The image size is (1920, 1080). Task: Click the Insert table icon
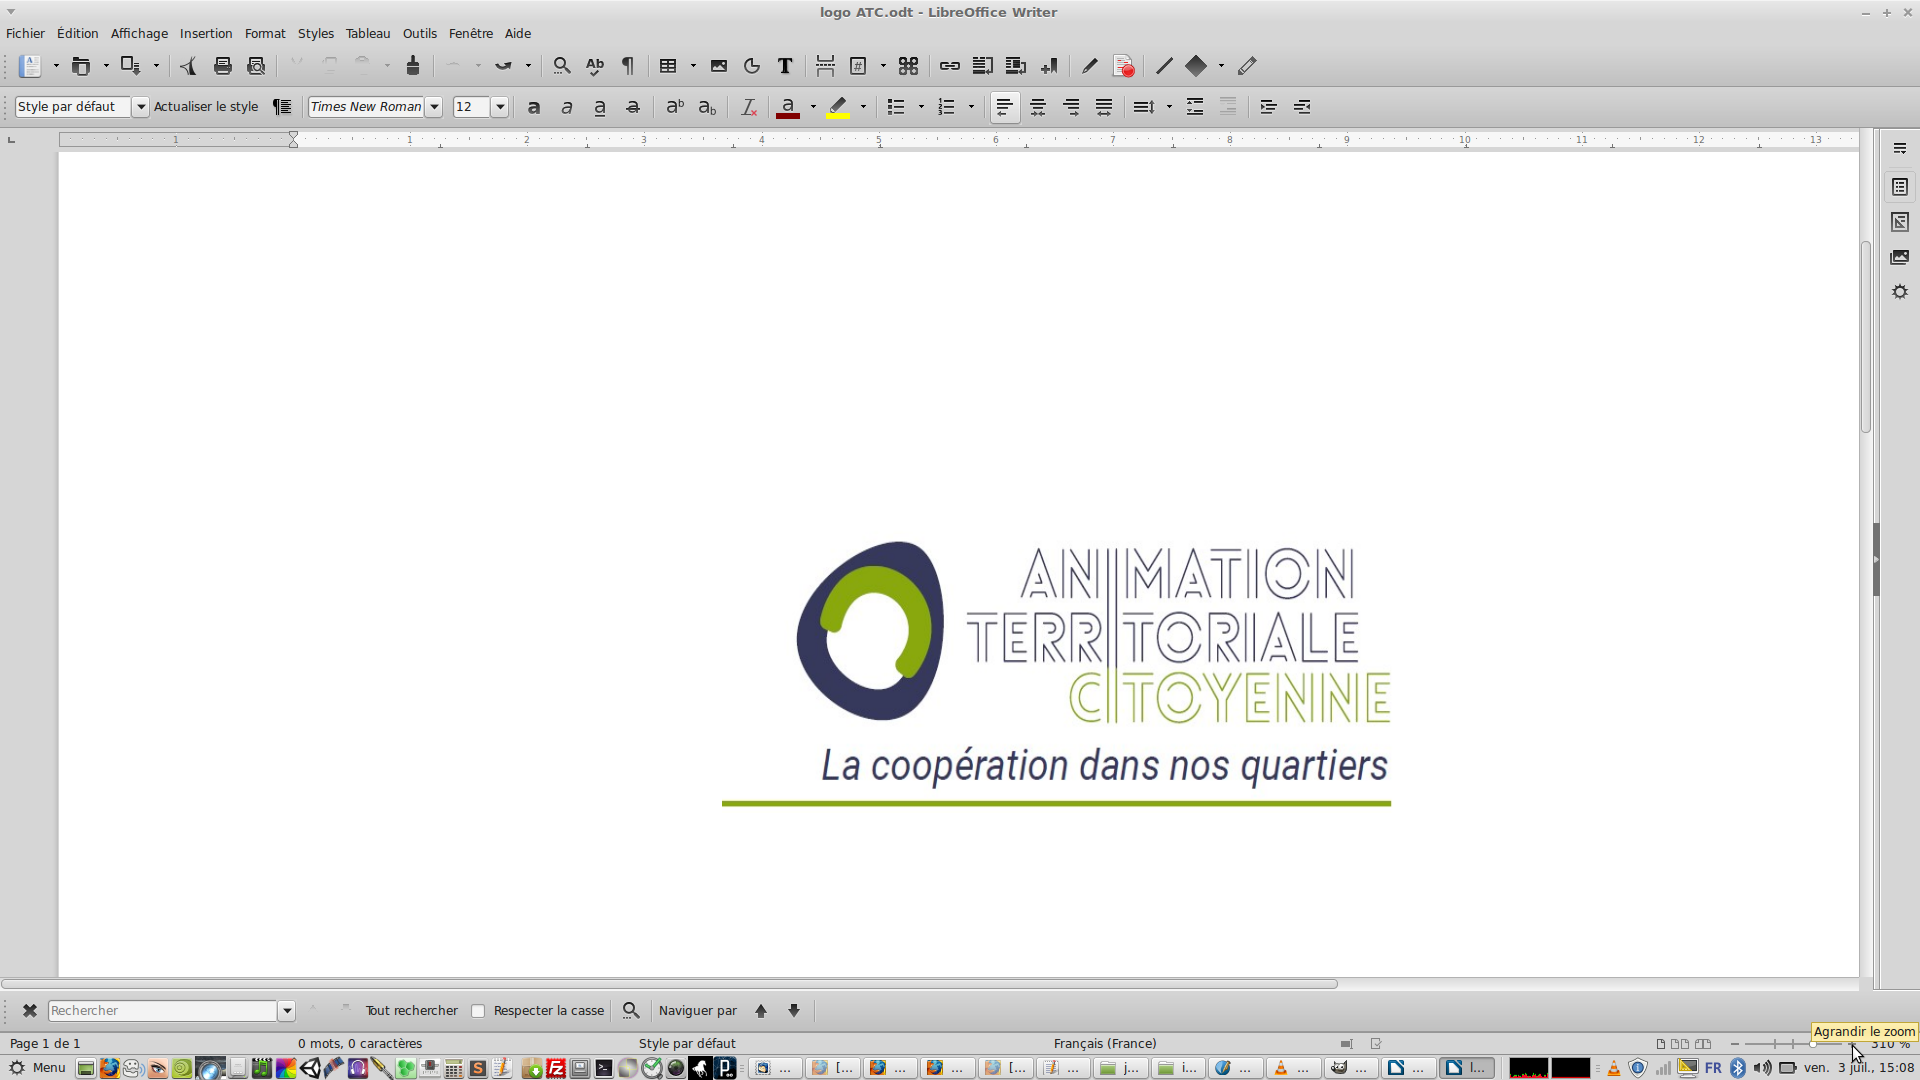coord(668,66)
